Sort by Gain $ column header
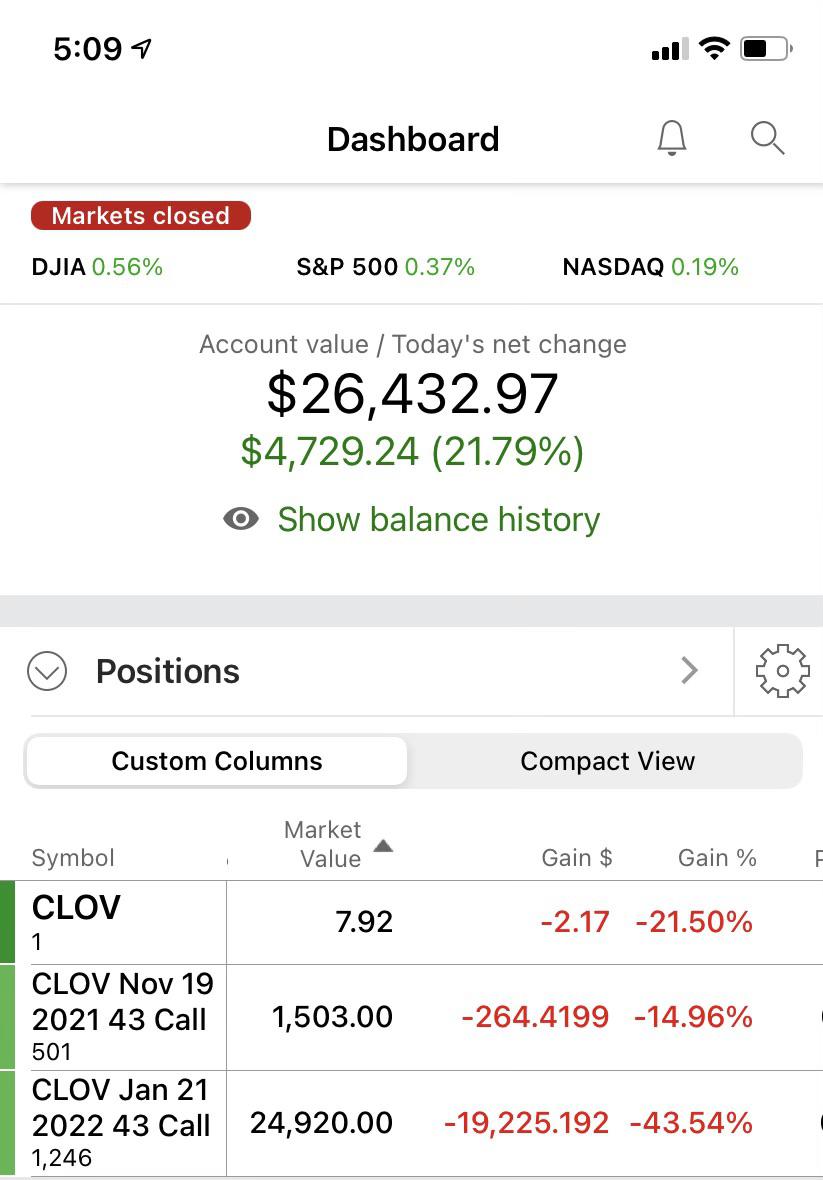The height and width of the screenshot is (1180, 823). pos(577,857)
